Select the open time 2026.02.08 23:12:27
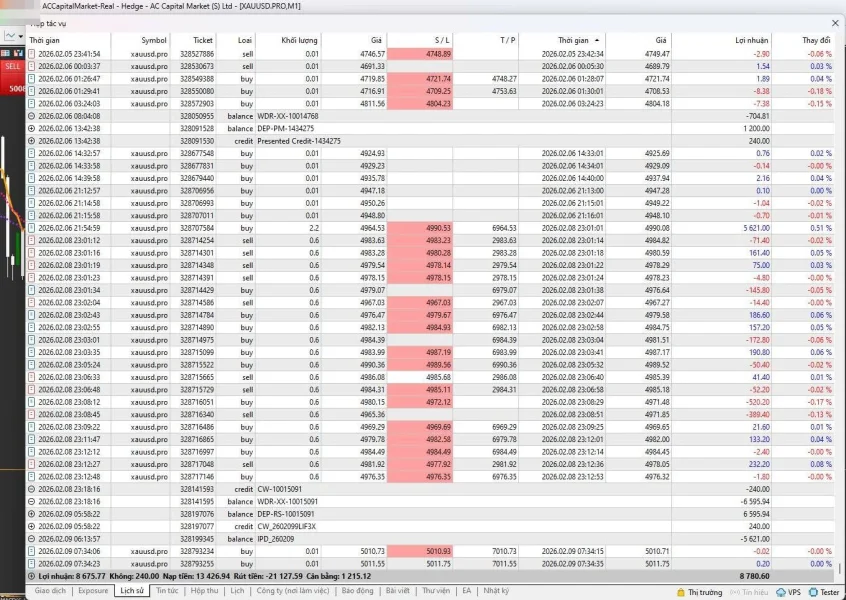This screenshot has width=846, height=600. [x=69, y=465]
